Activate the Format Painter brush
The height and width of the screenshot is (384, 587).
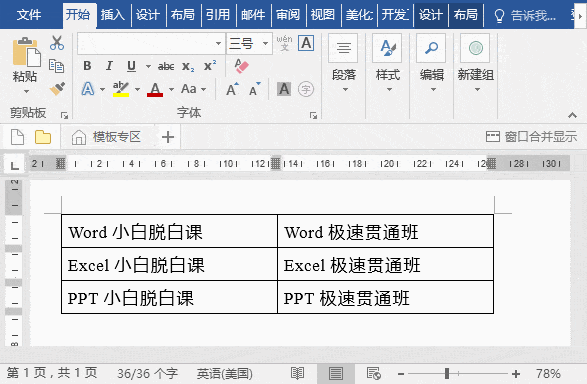coord(57,89)
